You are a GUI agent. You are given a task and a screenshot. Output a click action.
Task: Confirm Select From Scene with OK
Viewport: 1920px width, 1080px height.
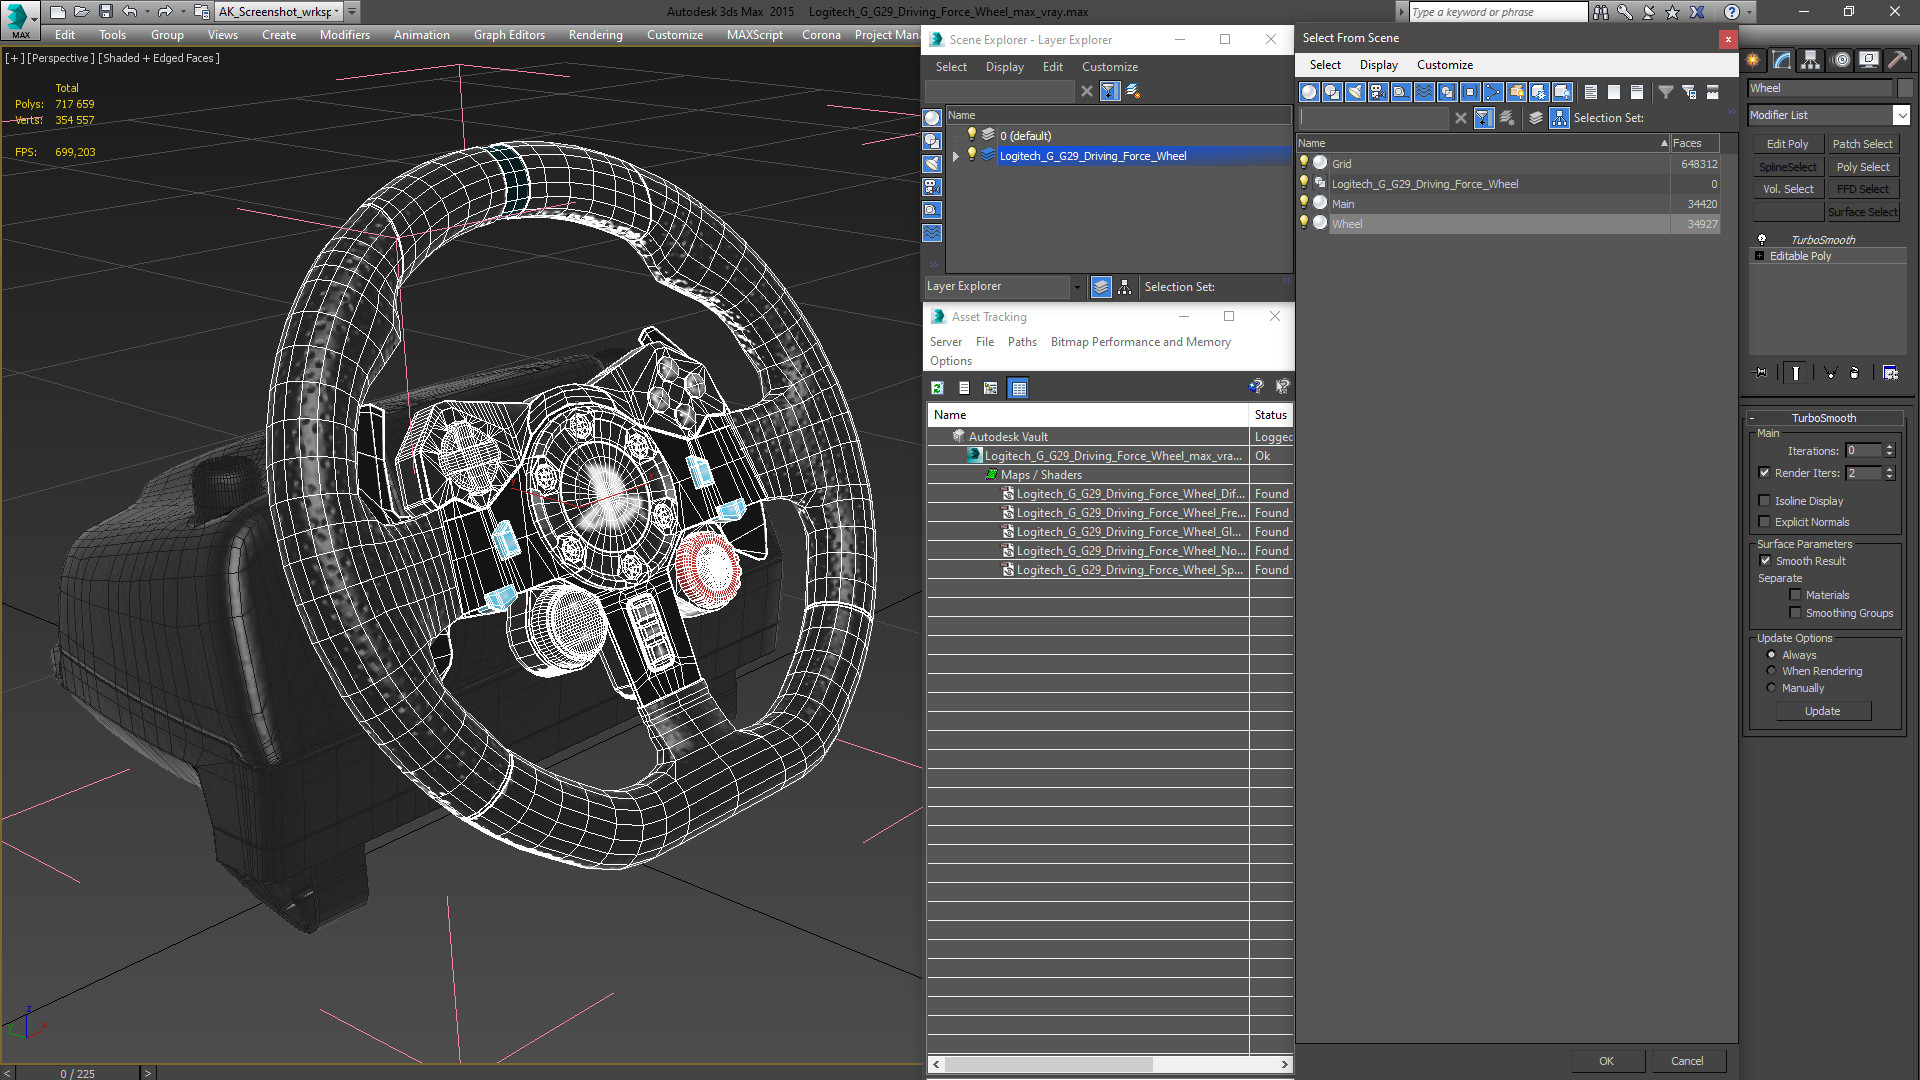coord(1606,1061)
